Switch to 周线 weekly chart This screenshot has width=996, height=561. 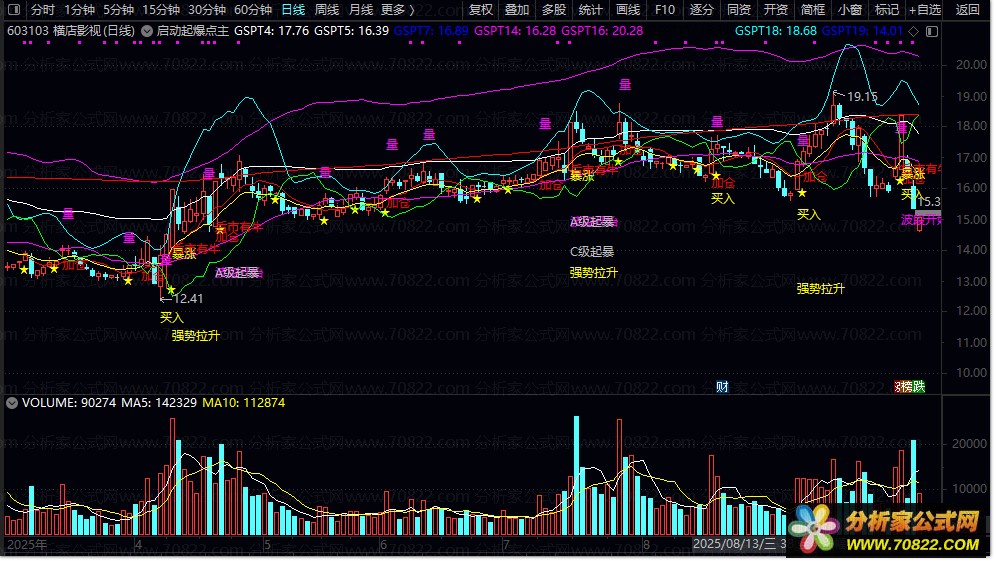click(326, 10)
